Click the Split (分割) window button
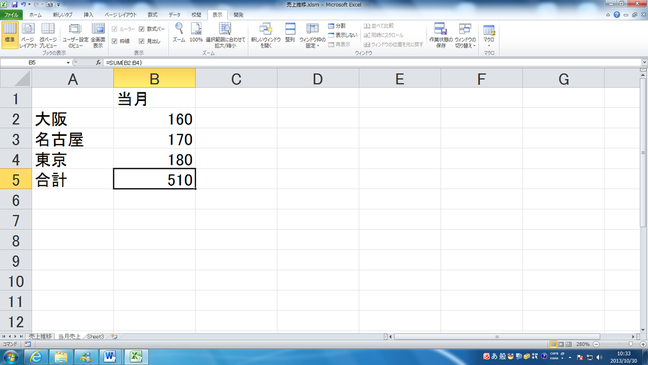 pos(337,26)
